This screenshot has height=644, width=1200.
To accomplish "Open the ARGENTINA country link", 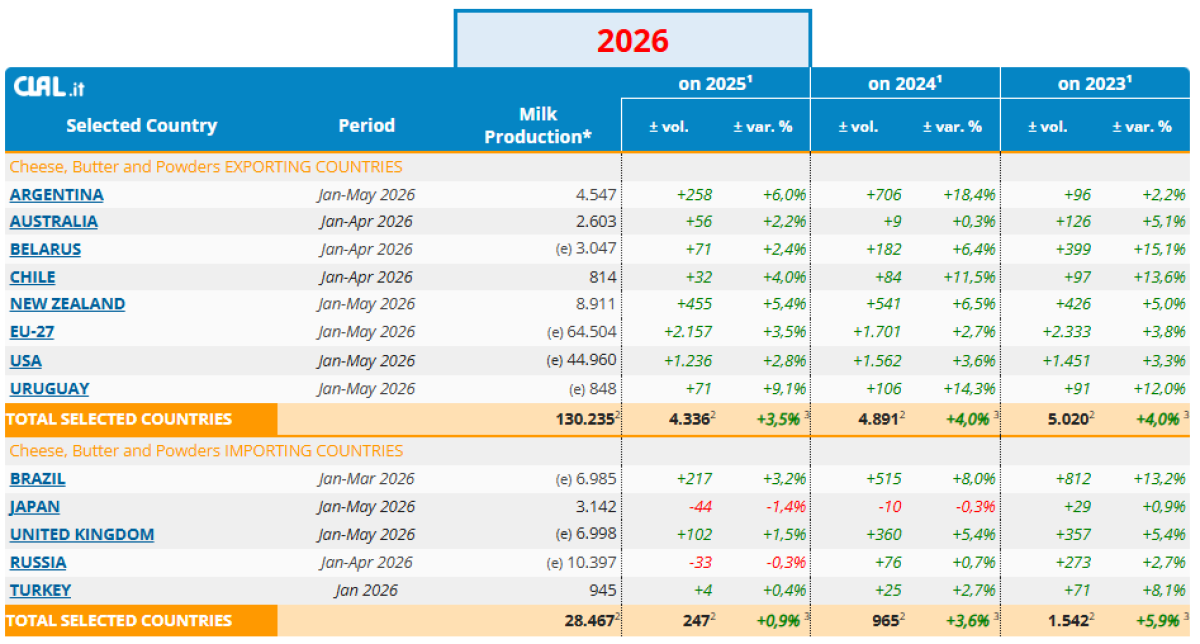I will [x=57, y=194].
